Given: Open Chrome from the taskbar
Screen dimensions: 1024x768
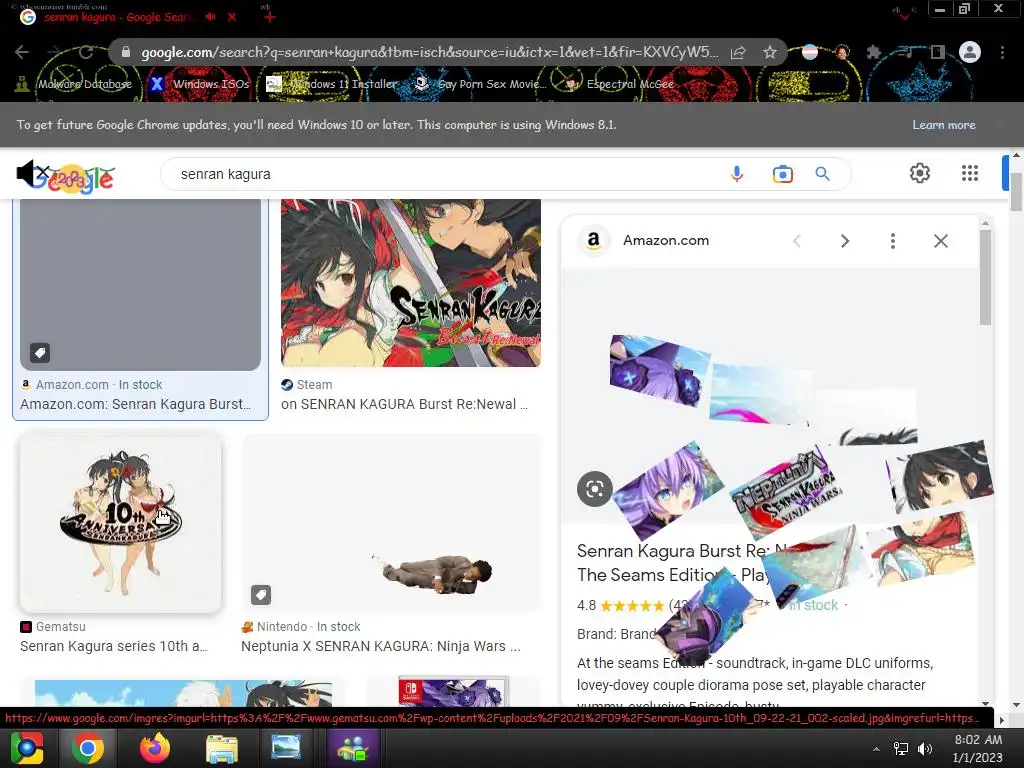Looking at the screenshot, I should click(x=88, y=748).
